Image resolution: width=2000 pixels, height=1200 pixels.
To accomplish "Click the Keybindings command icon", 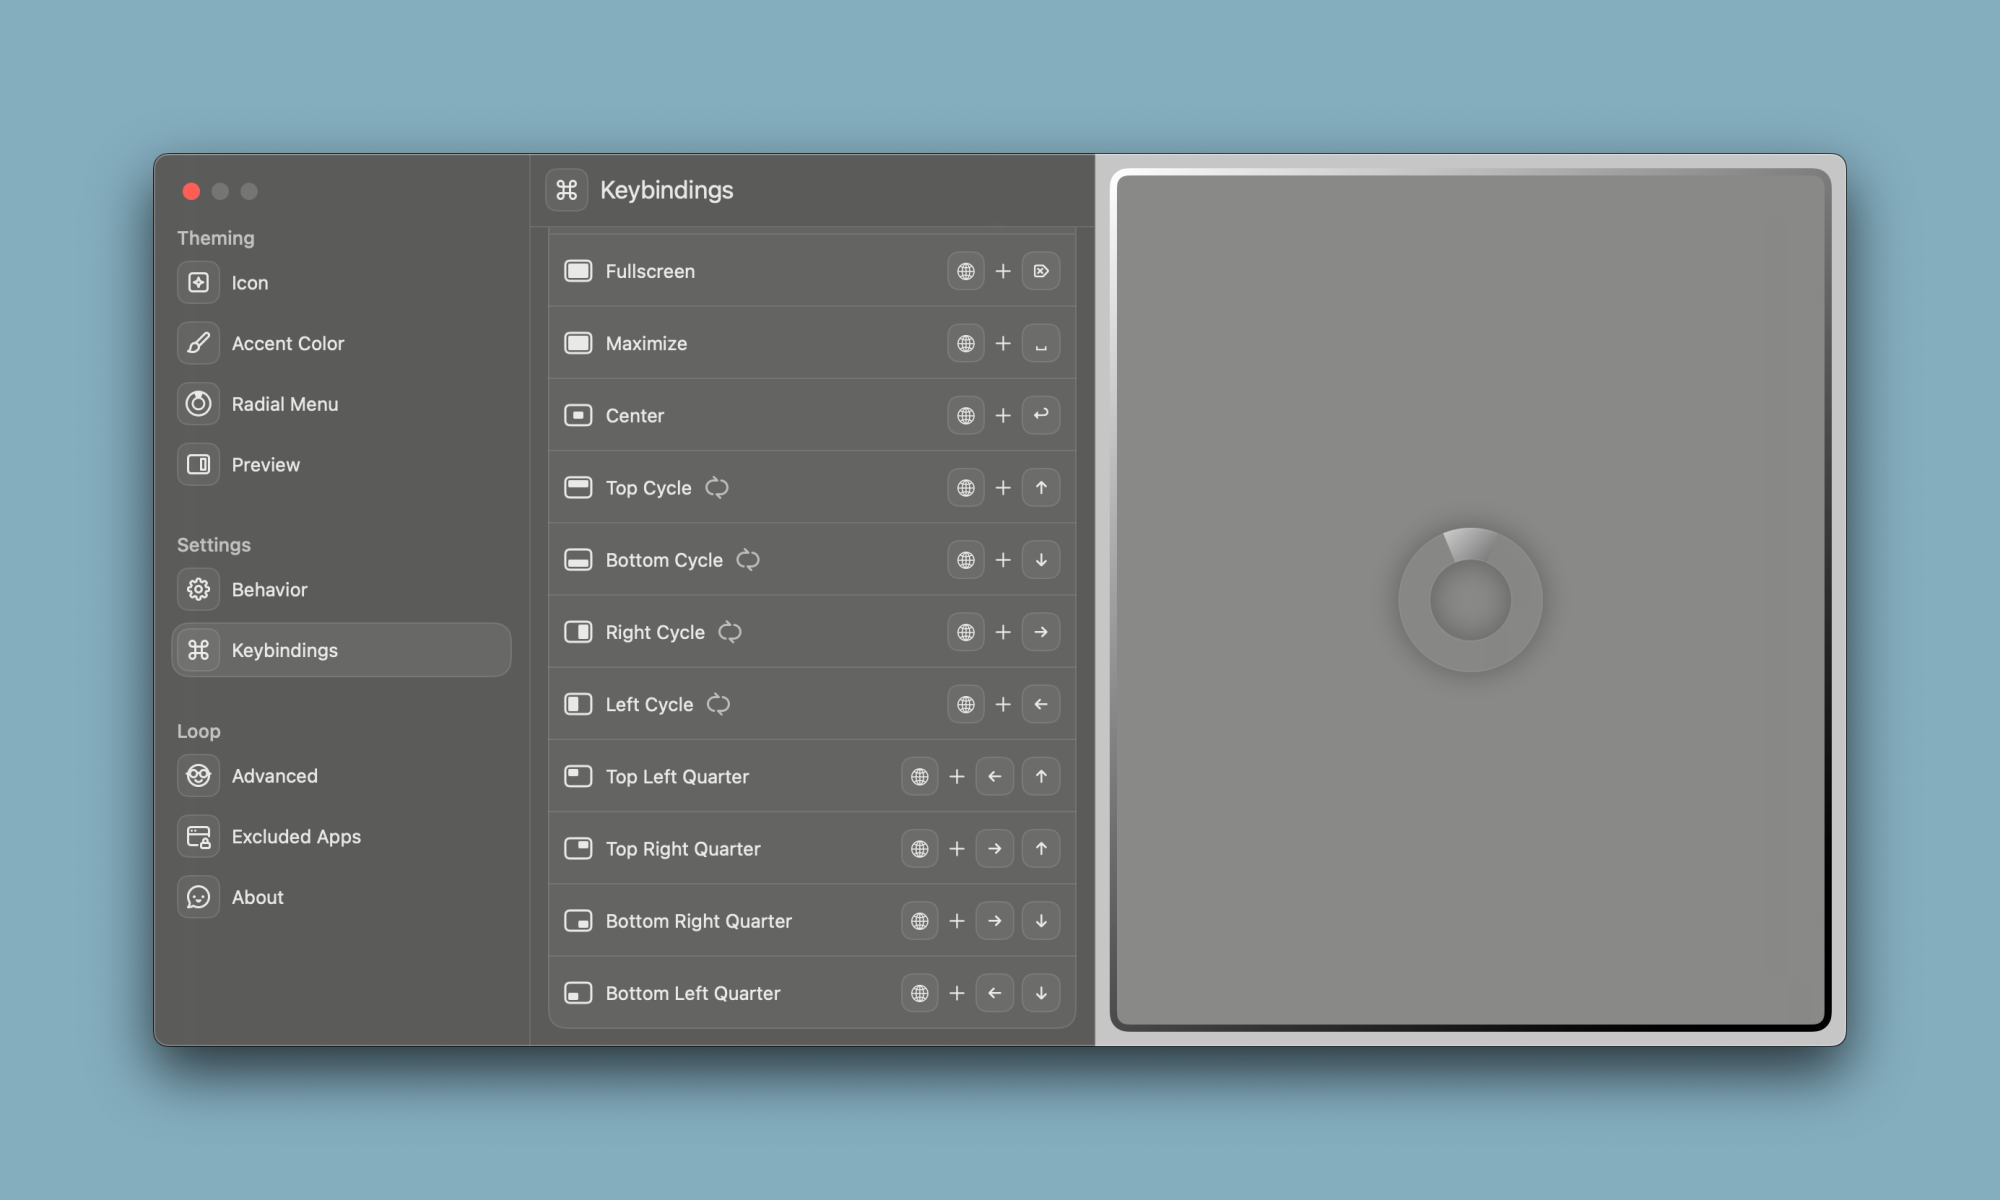I will (199, 650).
